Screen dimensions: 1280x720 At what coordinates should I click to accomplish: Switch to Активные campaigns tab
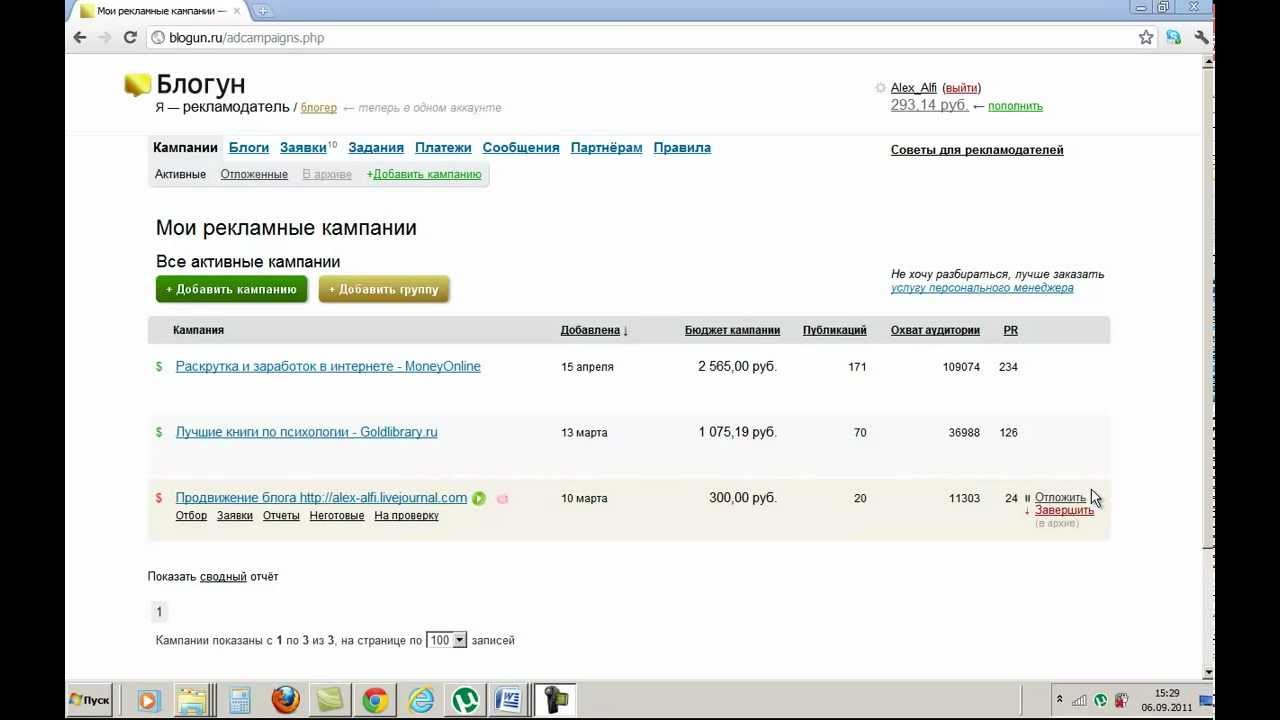(180, 174)
